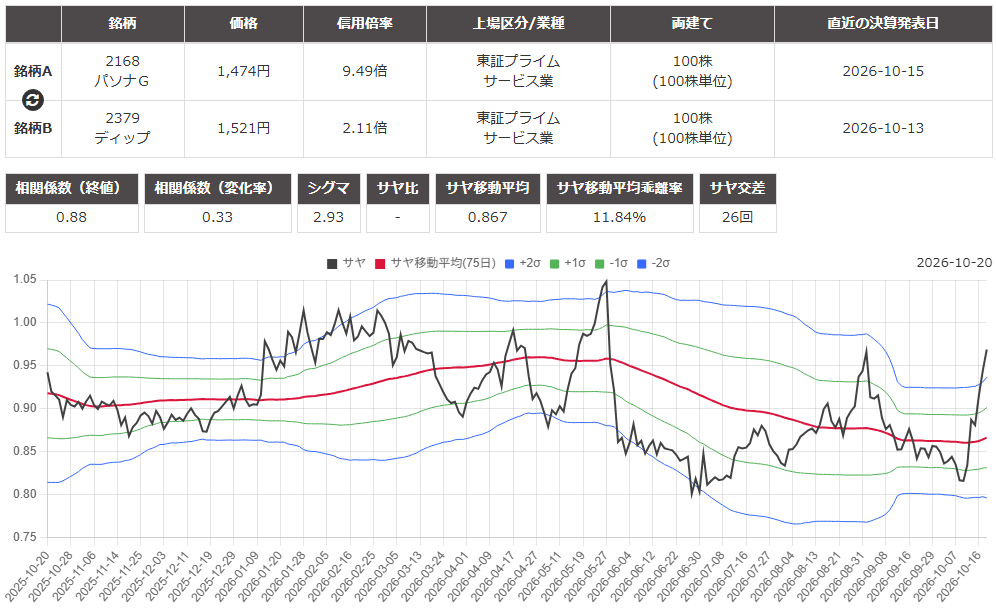This screenshot has height=609, width=996.
Task: Click the 11.84% deviation rate value
Action: (619, 218)
